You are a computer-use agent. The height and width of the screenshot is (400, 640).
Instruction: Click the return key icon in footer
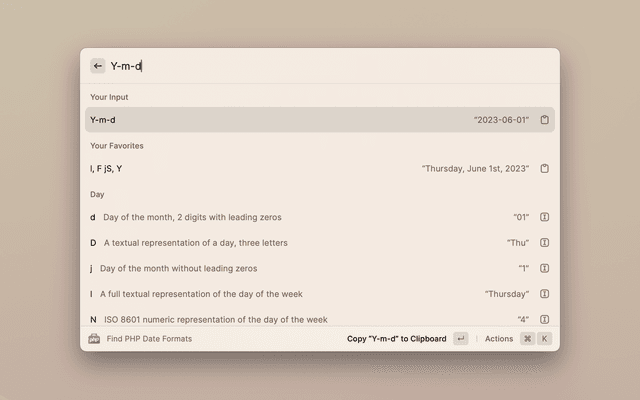[460, 339]
